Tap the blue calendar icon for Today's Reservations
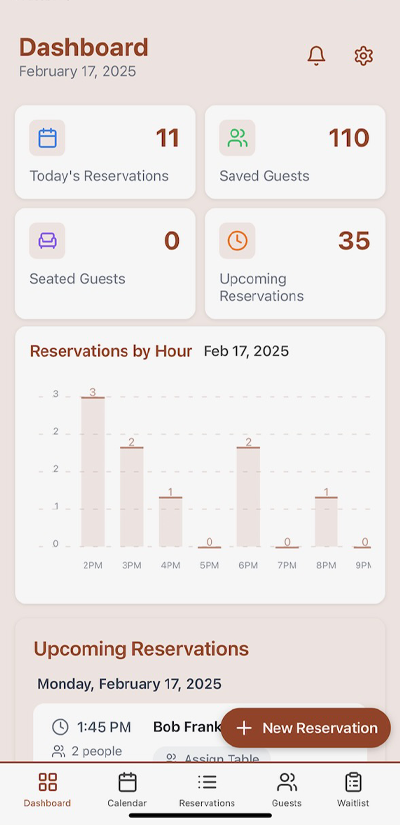400x825 pixels. 47,138
